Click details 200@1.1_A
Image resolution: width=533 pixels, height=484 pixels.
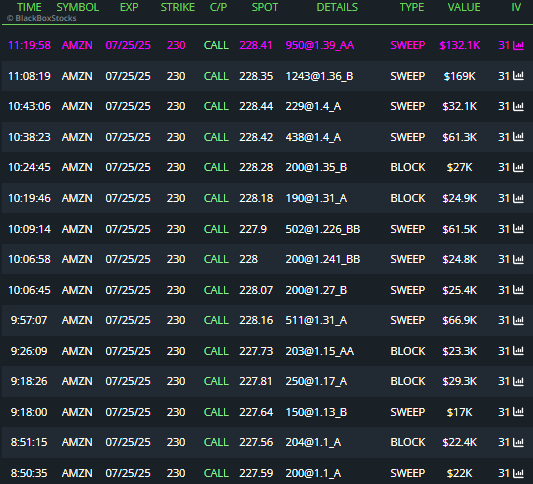(313, 473)
